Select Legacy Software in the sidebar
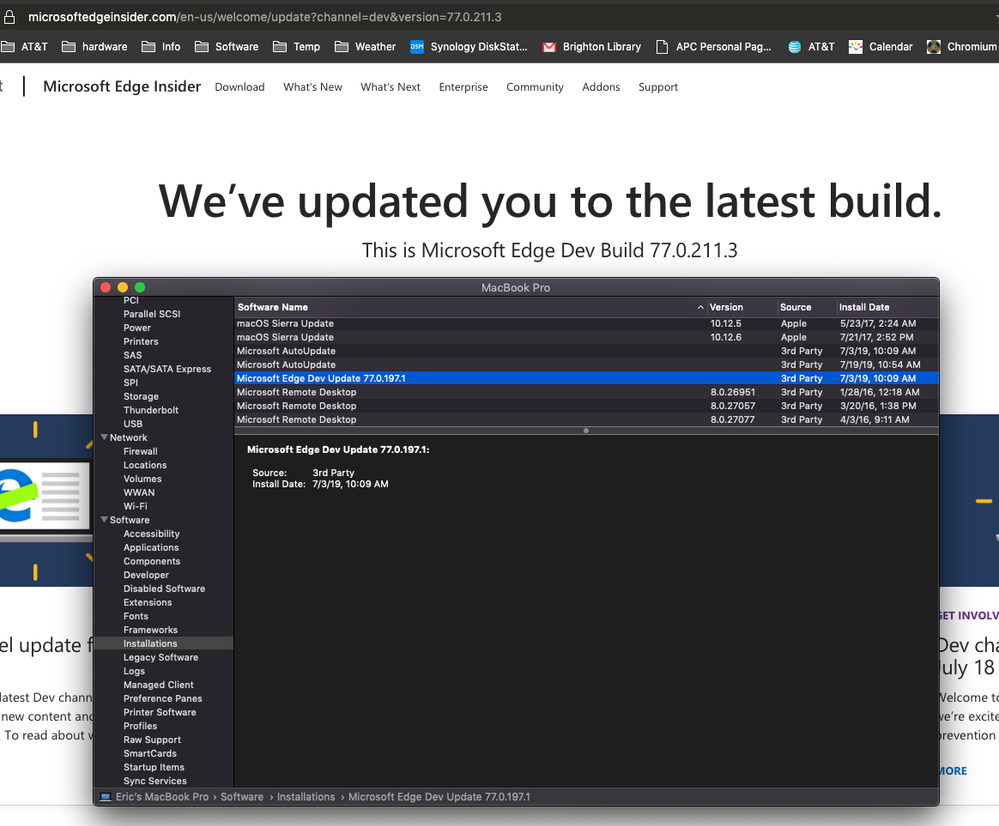Viewport: 999px width, 826px height. pyautogui.click(x=161, y=656)
